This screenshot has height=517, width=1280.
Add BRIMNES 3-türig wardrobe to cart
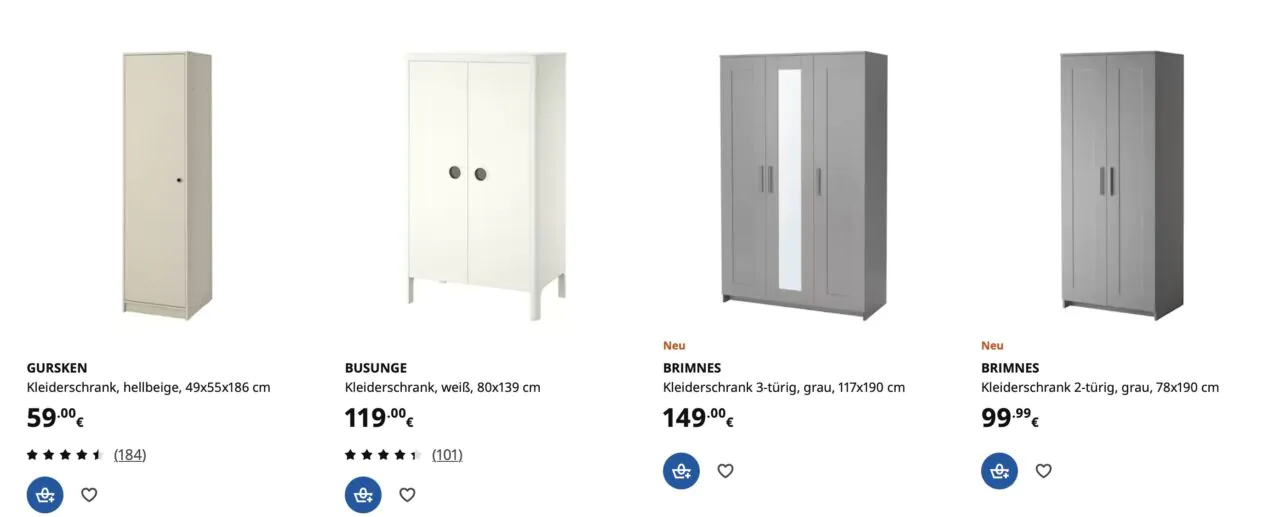[x=681, y=470]
